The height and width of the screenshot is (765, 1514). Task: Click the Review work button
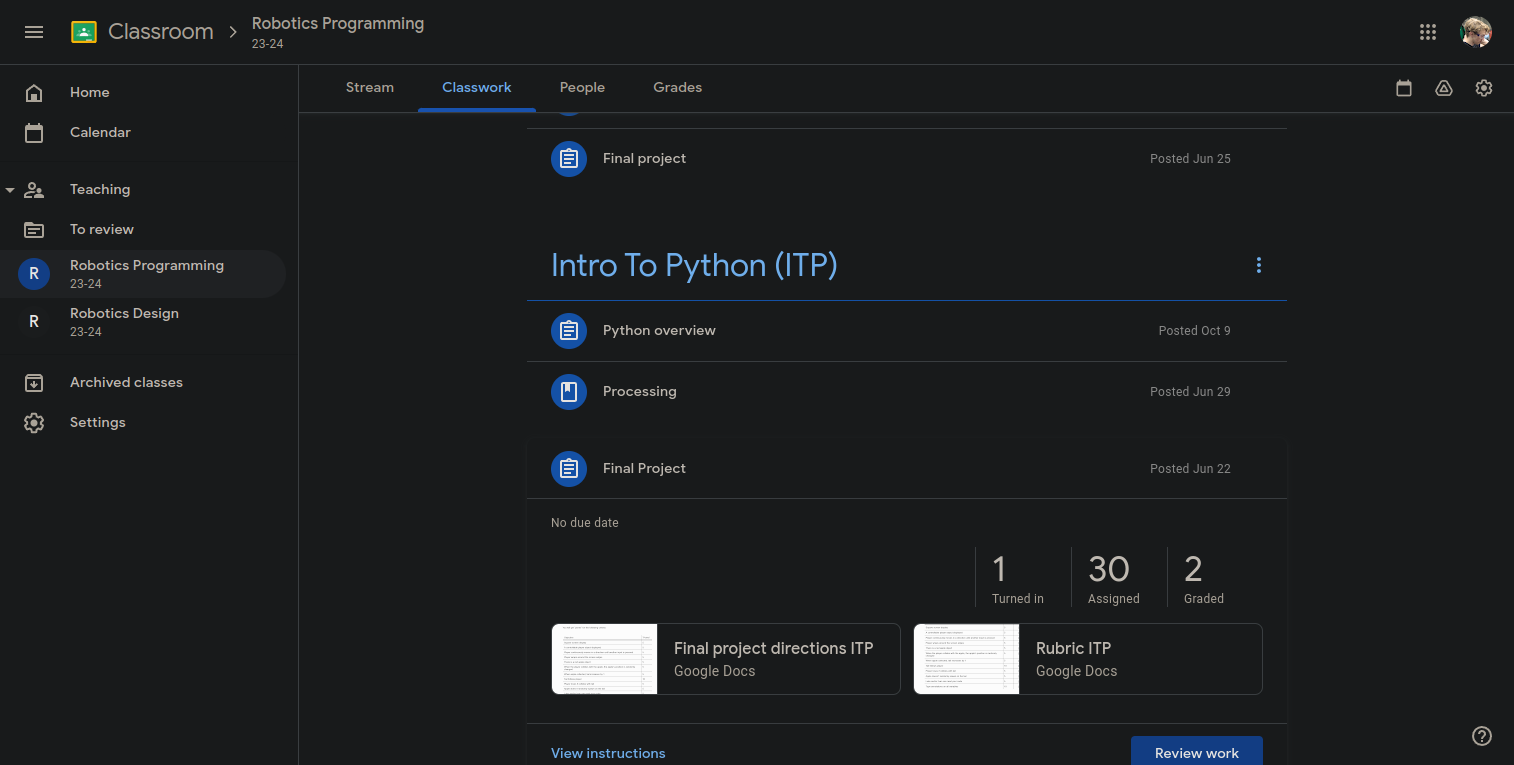pos(1196,752)
